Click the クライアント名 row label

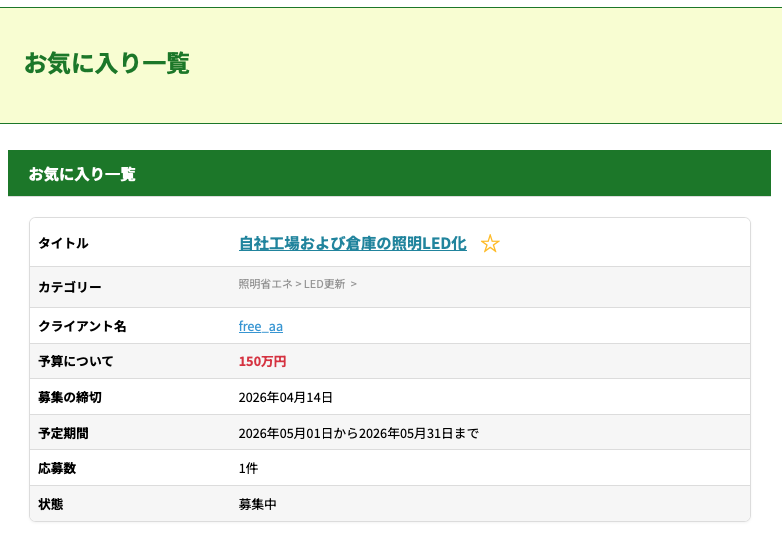82,326
